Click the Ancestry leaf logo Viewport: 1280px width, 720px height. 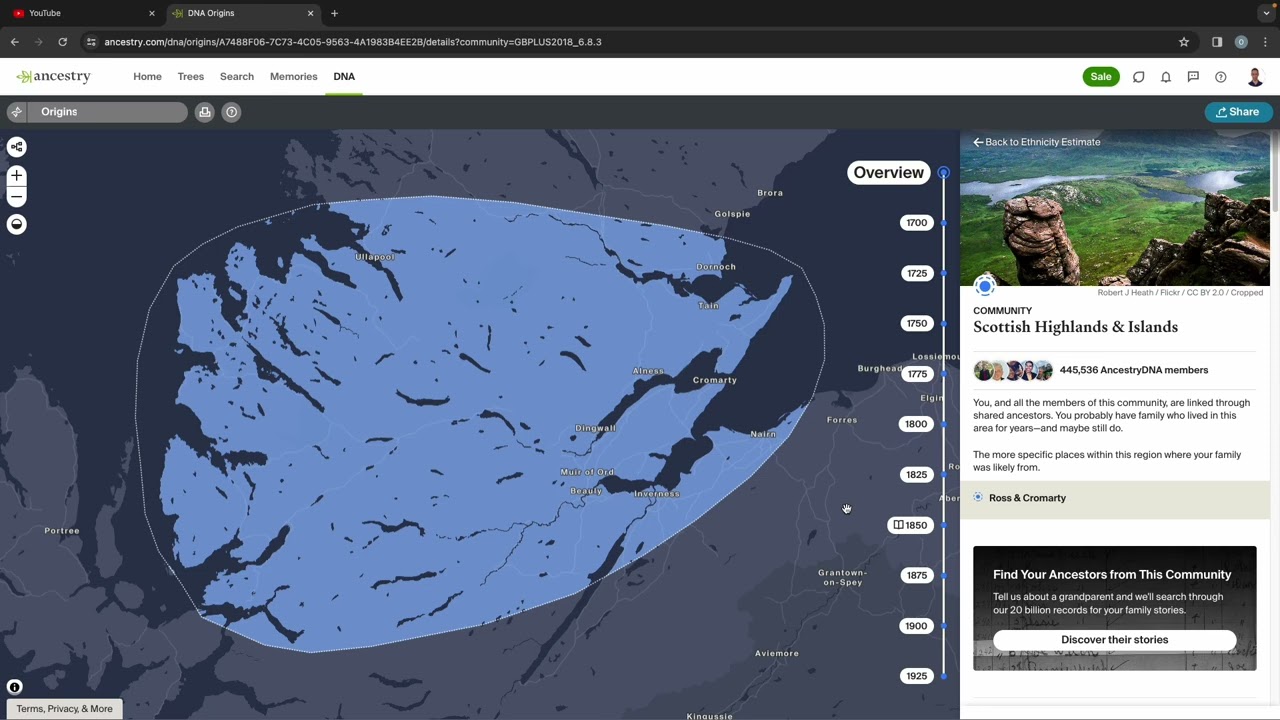(54, 76)
